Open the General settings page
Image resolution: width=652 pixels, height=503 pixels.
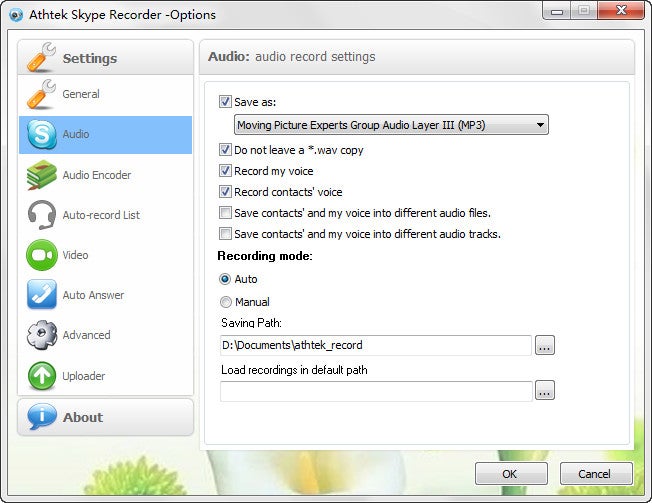[x=105, y=94]
